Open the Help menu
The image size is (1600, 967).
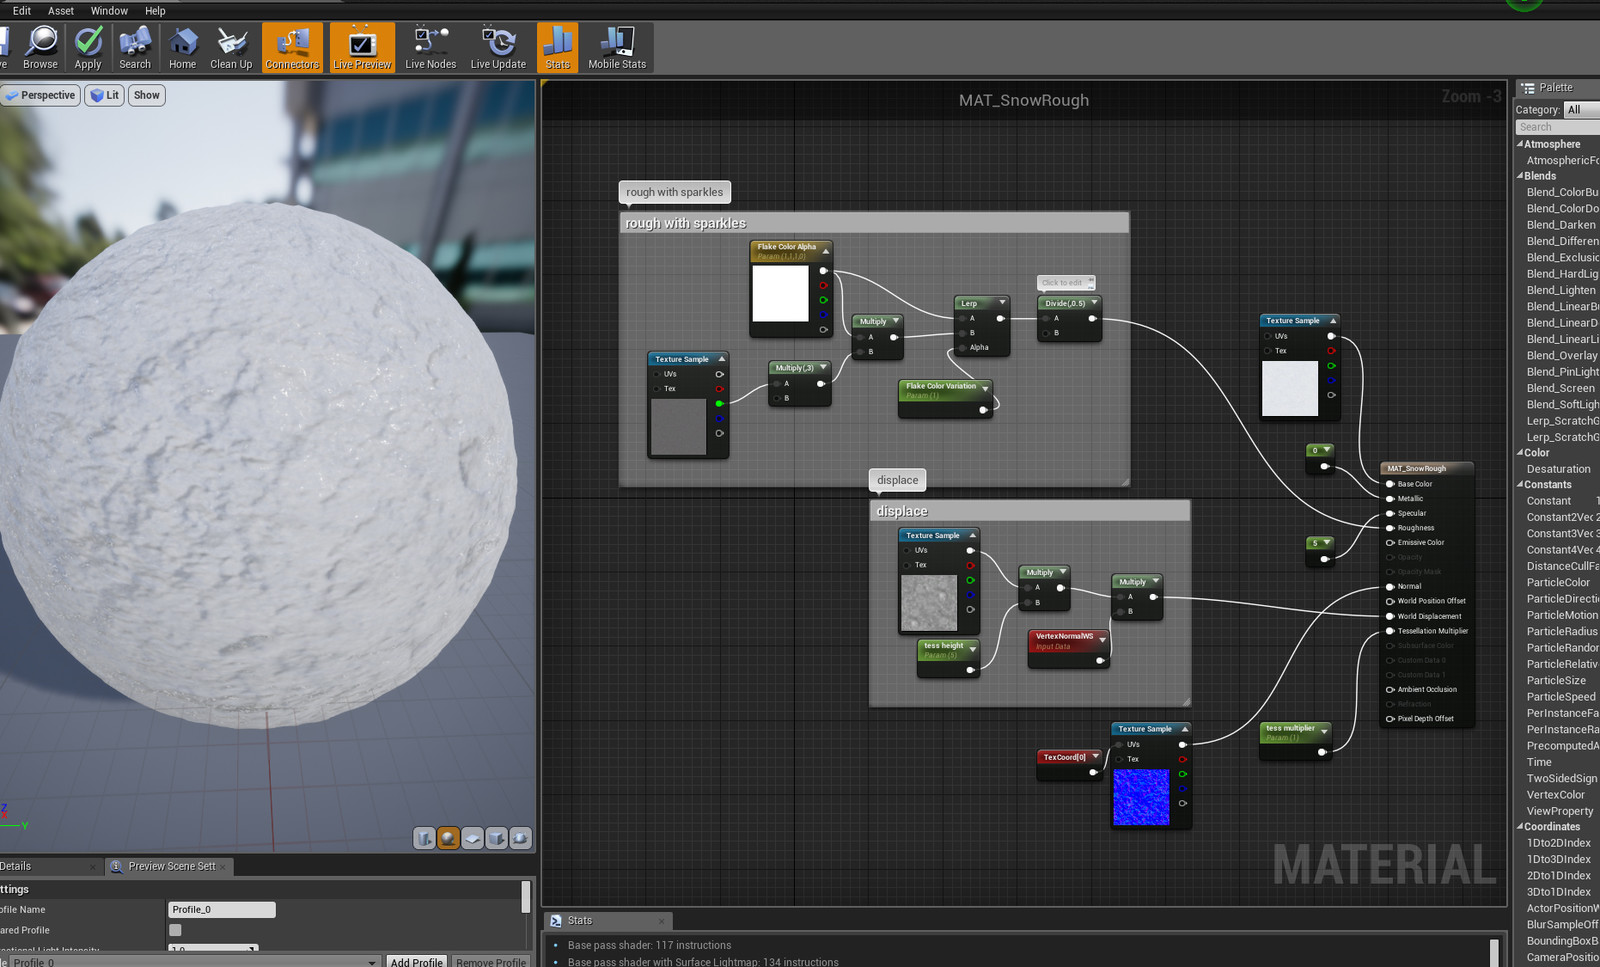click(155, 11)
